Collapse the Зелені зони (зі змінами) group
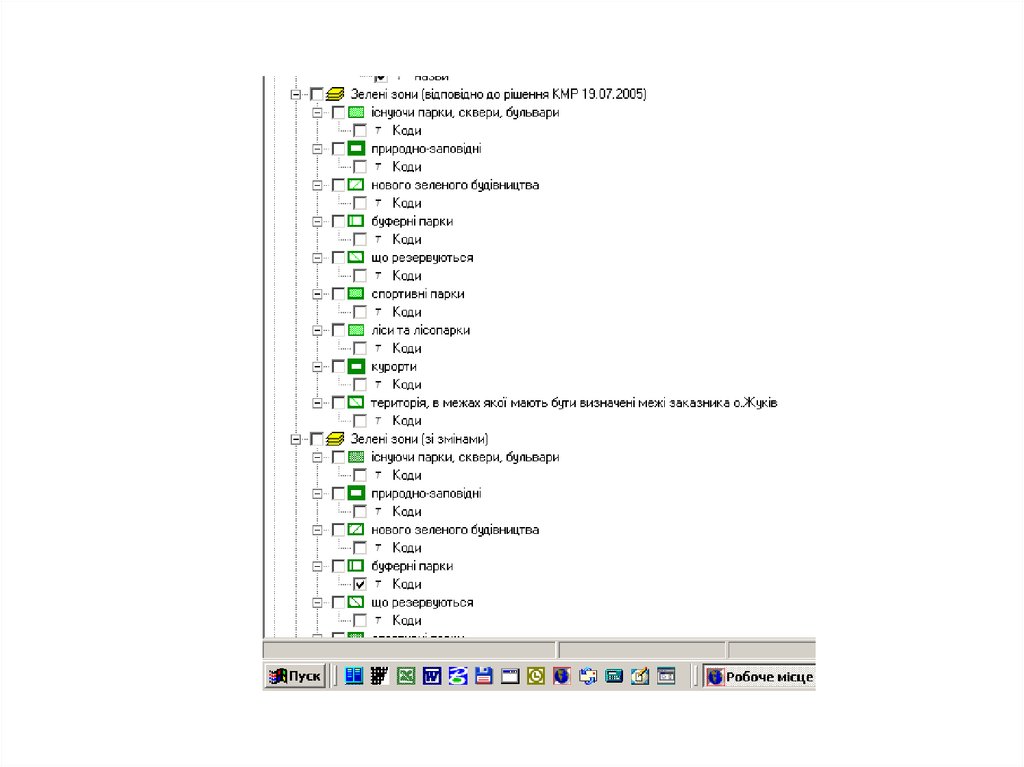 tap(295, 439)
